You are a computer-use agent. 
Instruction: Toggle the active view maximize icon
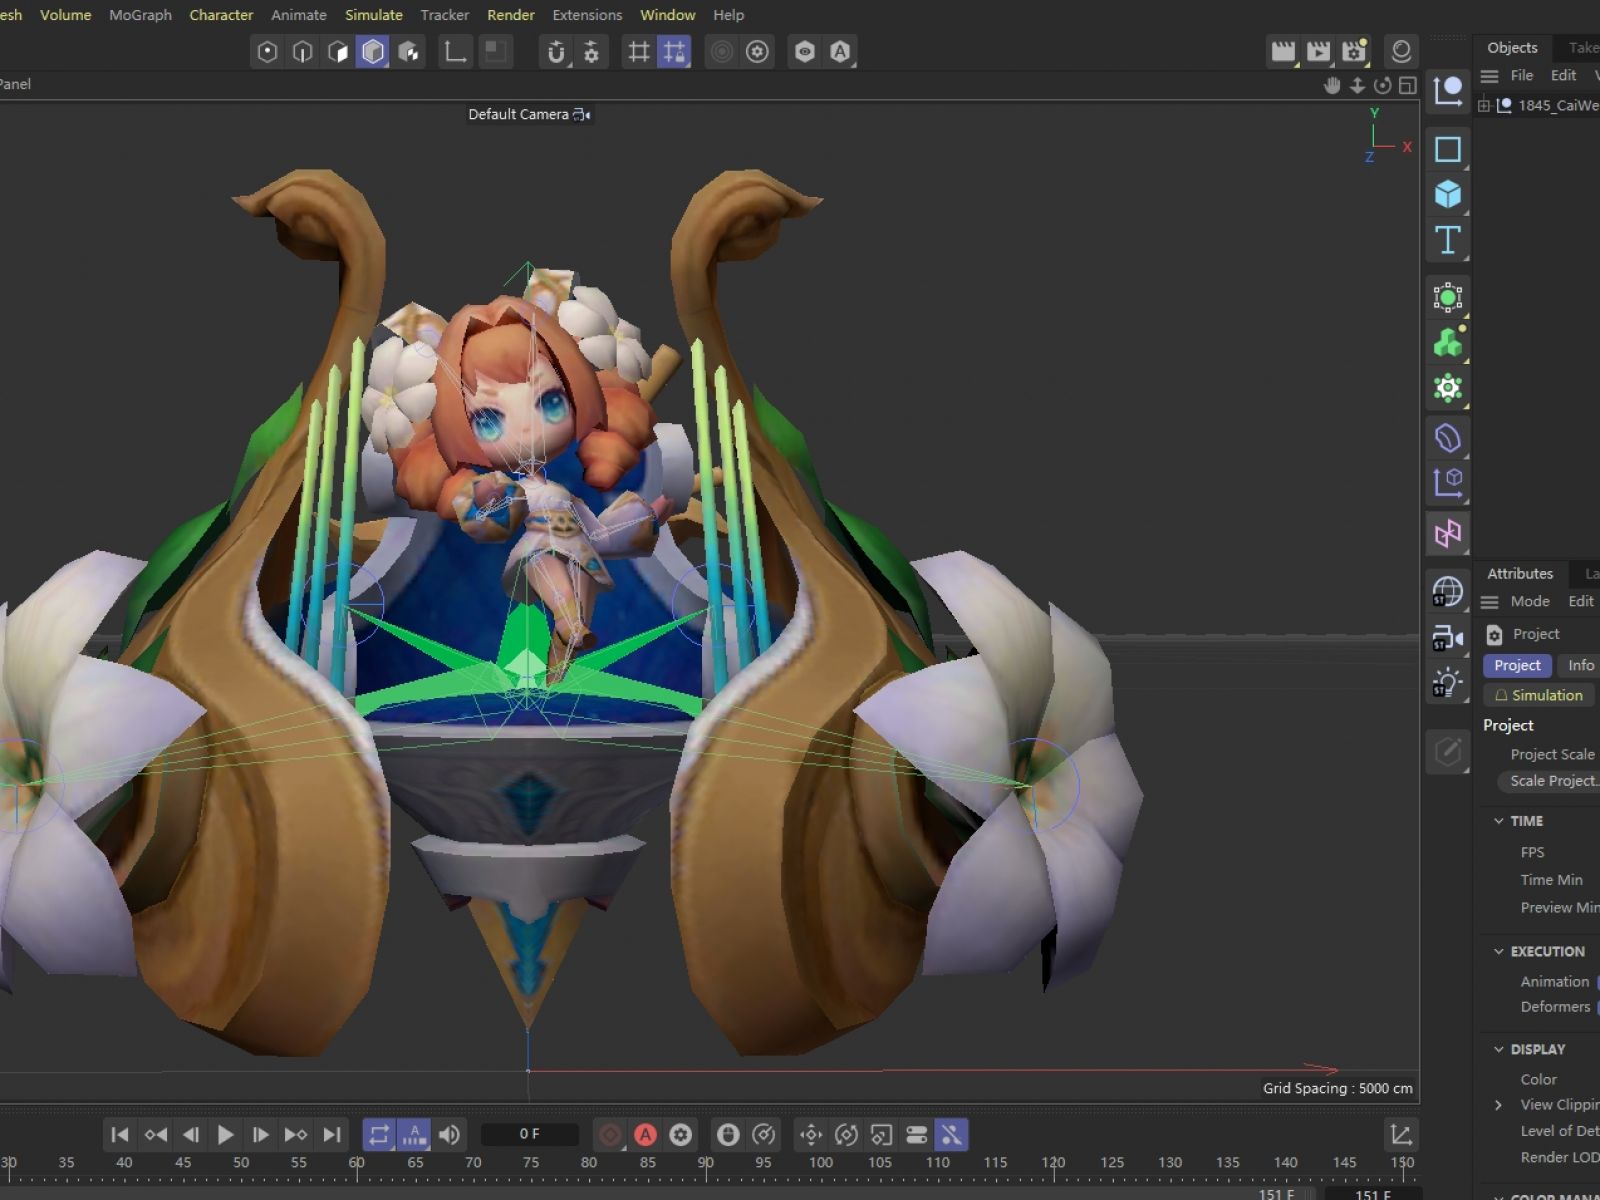[x=1408, y=85]
